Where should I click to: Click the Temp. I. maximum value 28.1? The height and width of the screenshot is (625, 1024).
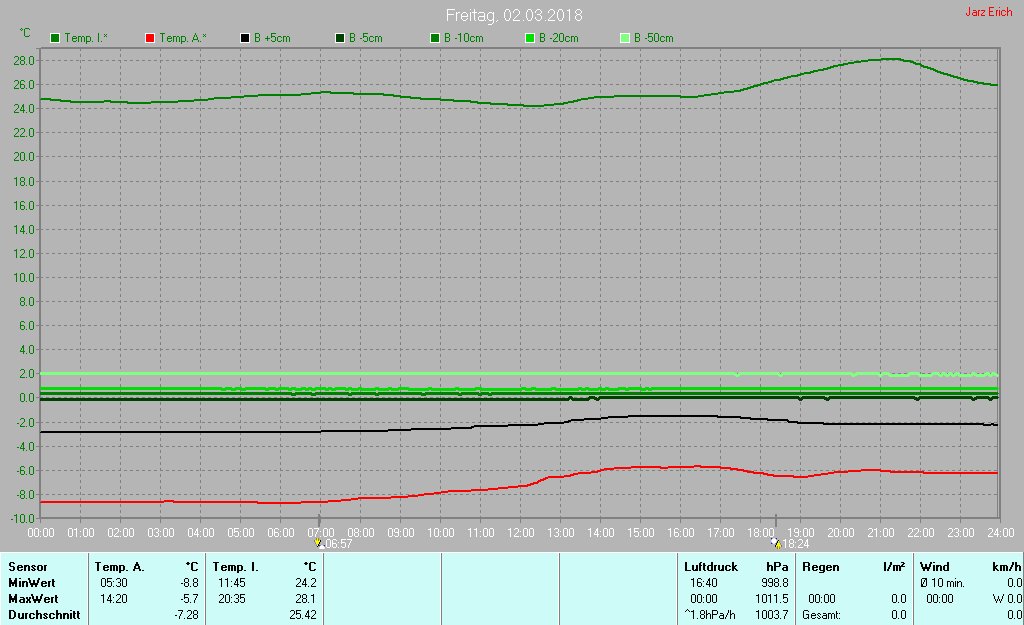coord(306,599)
